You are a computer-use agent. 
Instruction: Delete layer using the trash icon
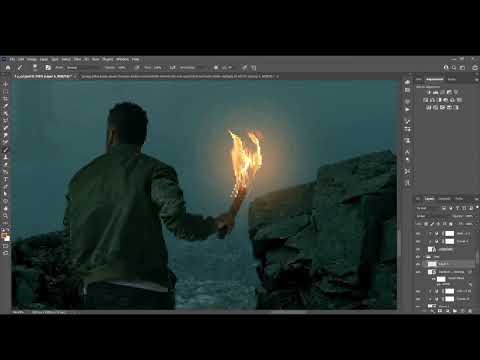(x=470, y=311)
